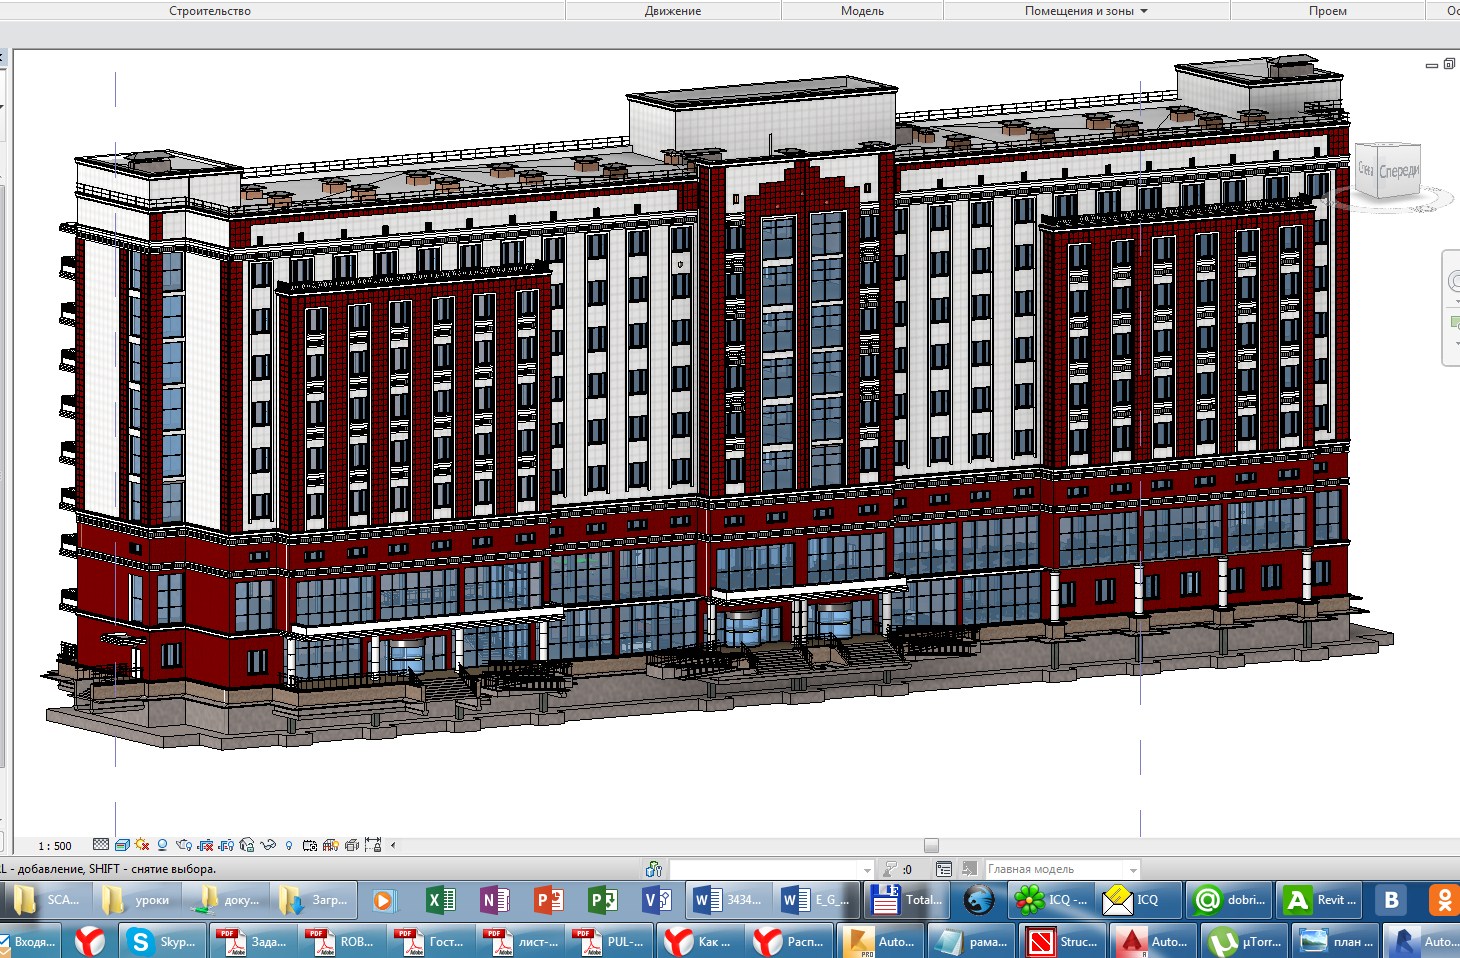The width and height of the screenshot is (1460, 958).
Task: Open the rendering dialog teapot icon
Action: [x=183, y=845]
